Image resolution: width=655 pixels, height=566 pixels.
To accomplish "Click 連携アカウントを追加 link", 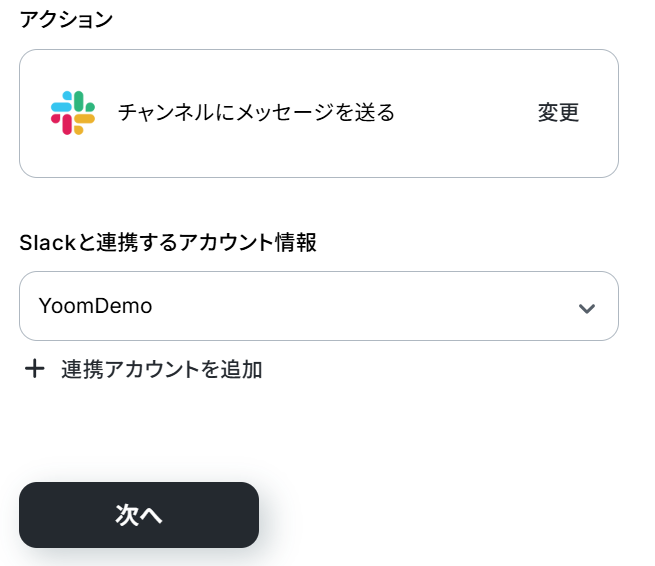I will click(161, 369).
